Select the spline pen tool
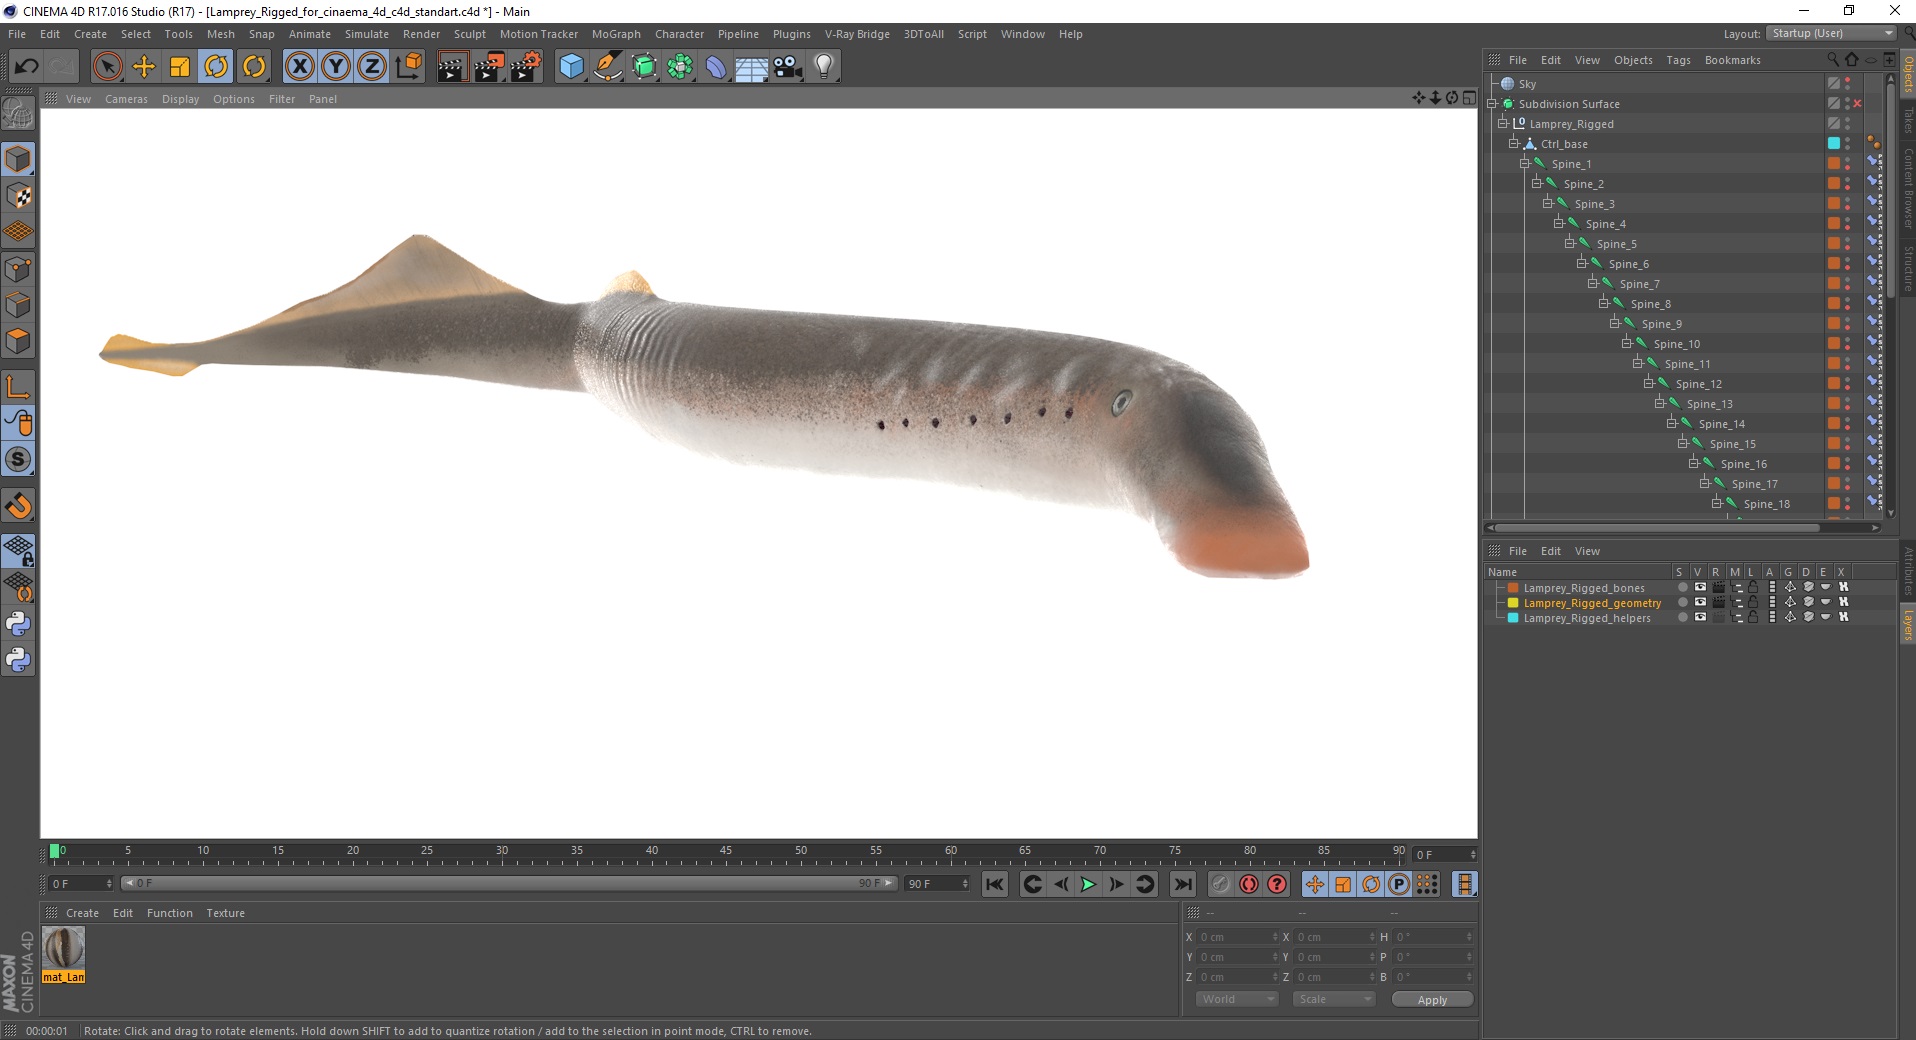Screen dimensions: 1916x1040 click(x=608, y=67)
